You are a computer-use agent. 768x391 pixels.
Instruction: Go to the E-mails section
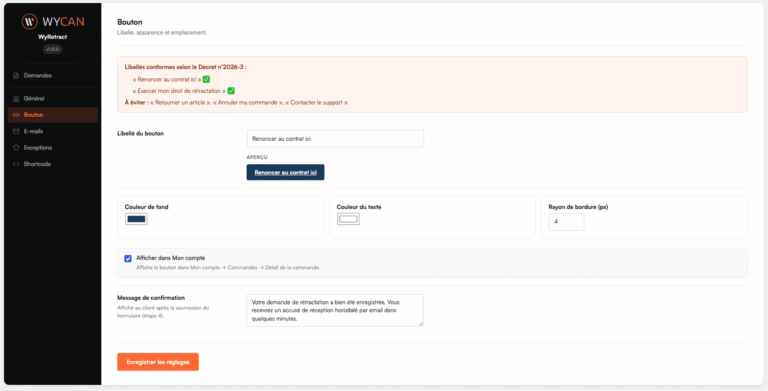[x=53, y=131]
